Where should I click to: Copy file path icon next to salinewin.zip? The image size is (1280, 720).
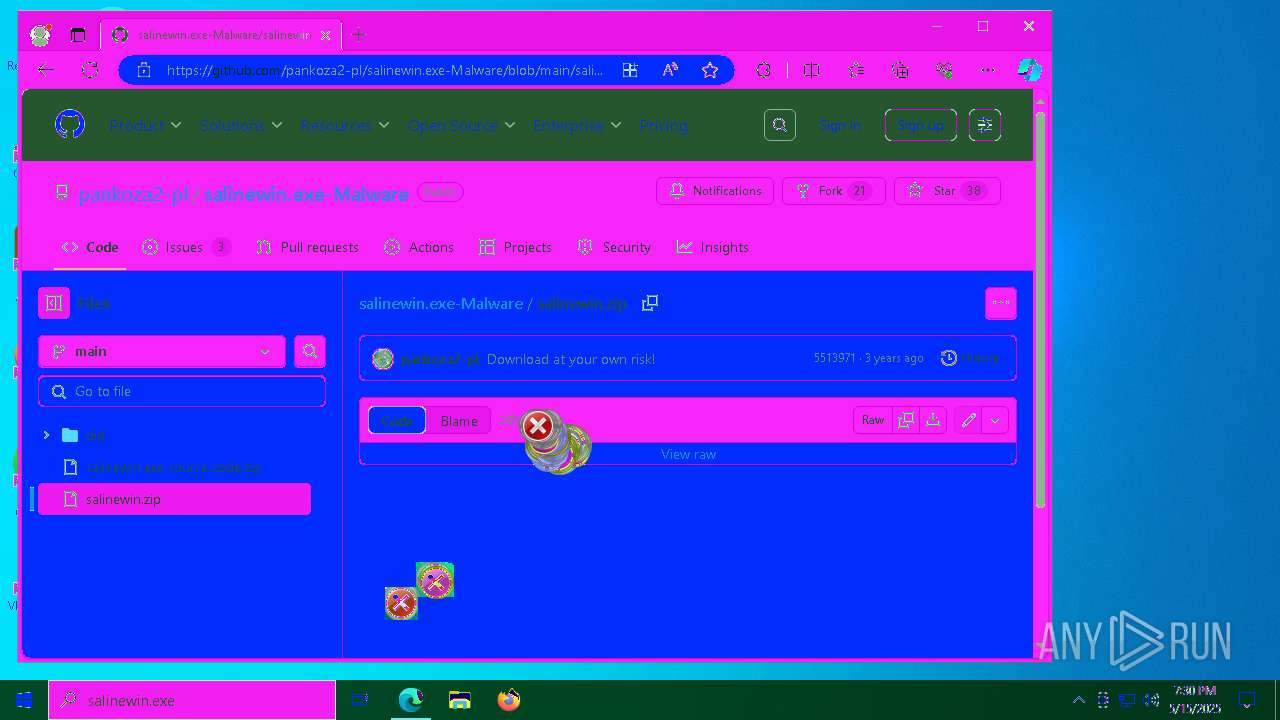point(650,303)
